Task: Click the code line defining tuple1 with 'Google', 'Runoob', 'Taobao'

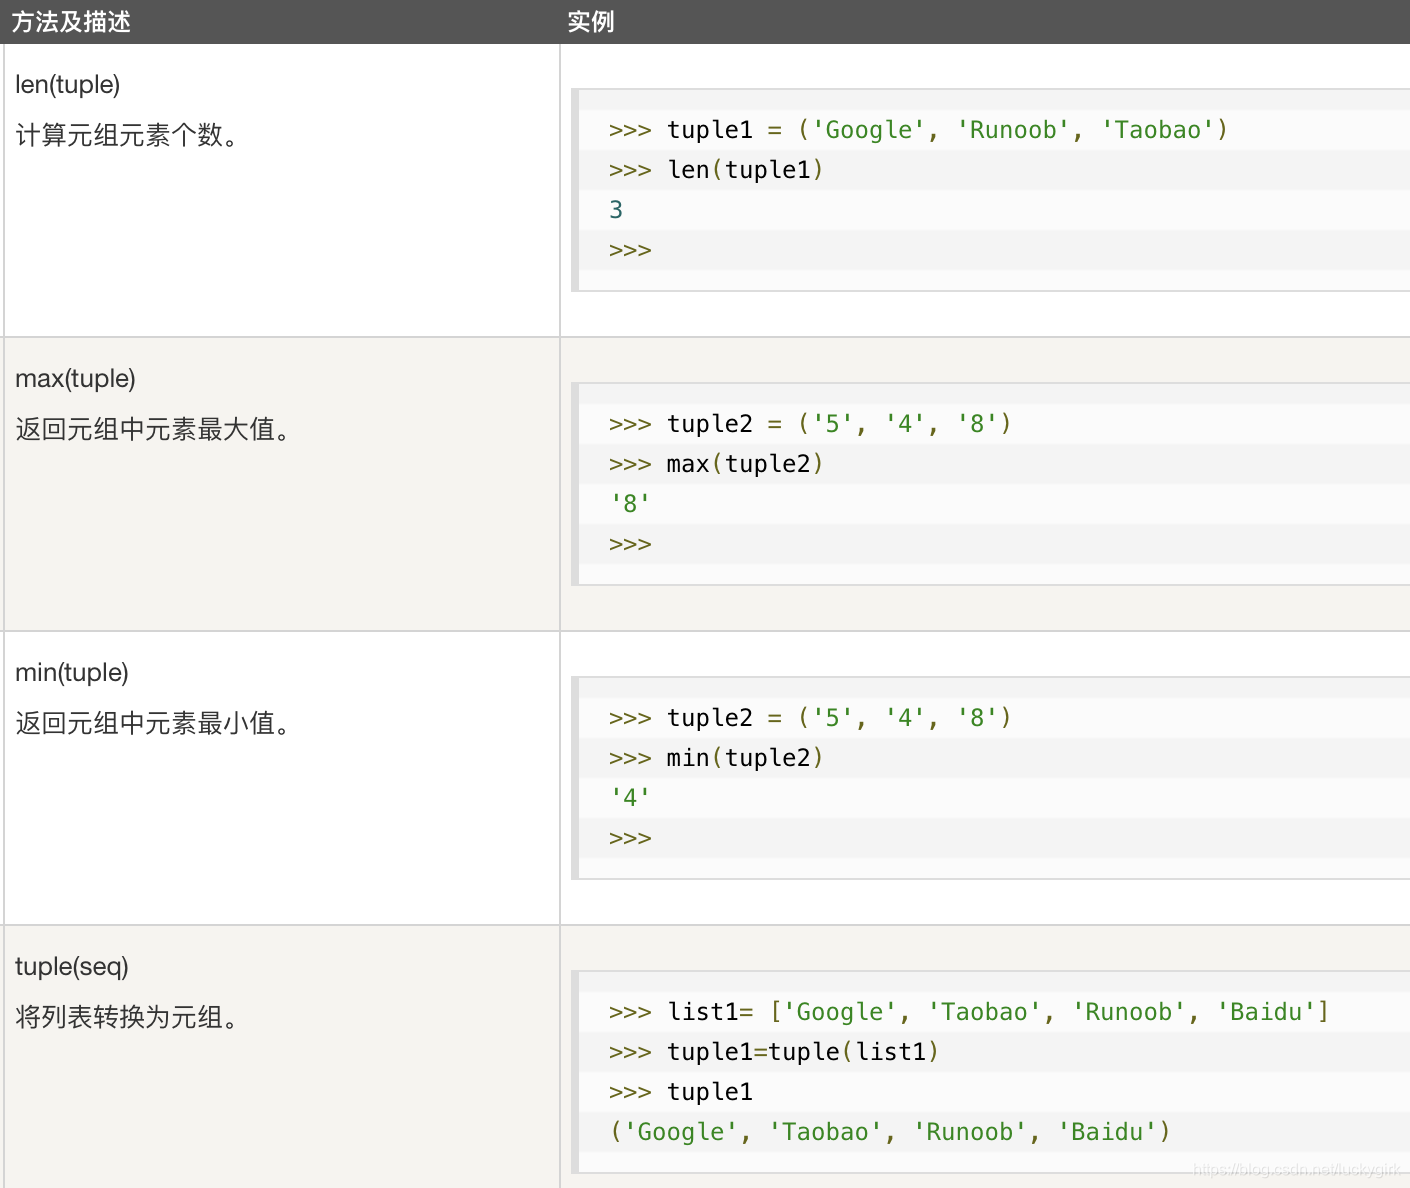Action: point(918,130)
